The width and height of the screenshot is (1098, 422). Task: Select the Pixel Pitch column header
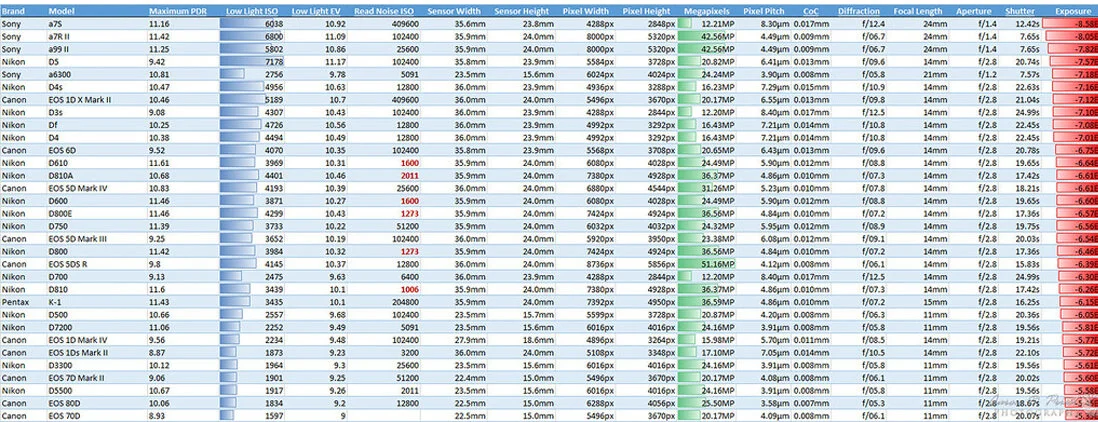[765, 12]
